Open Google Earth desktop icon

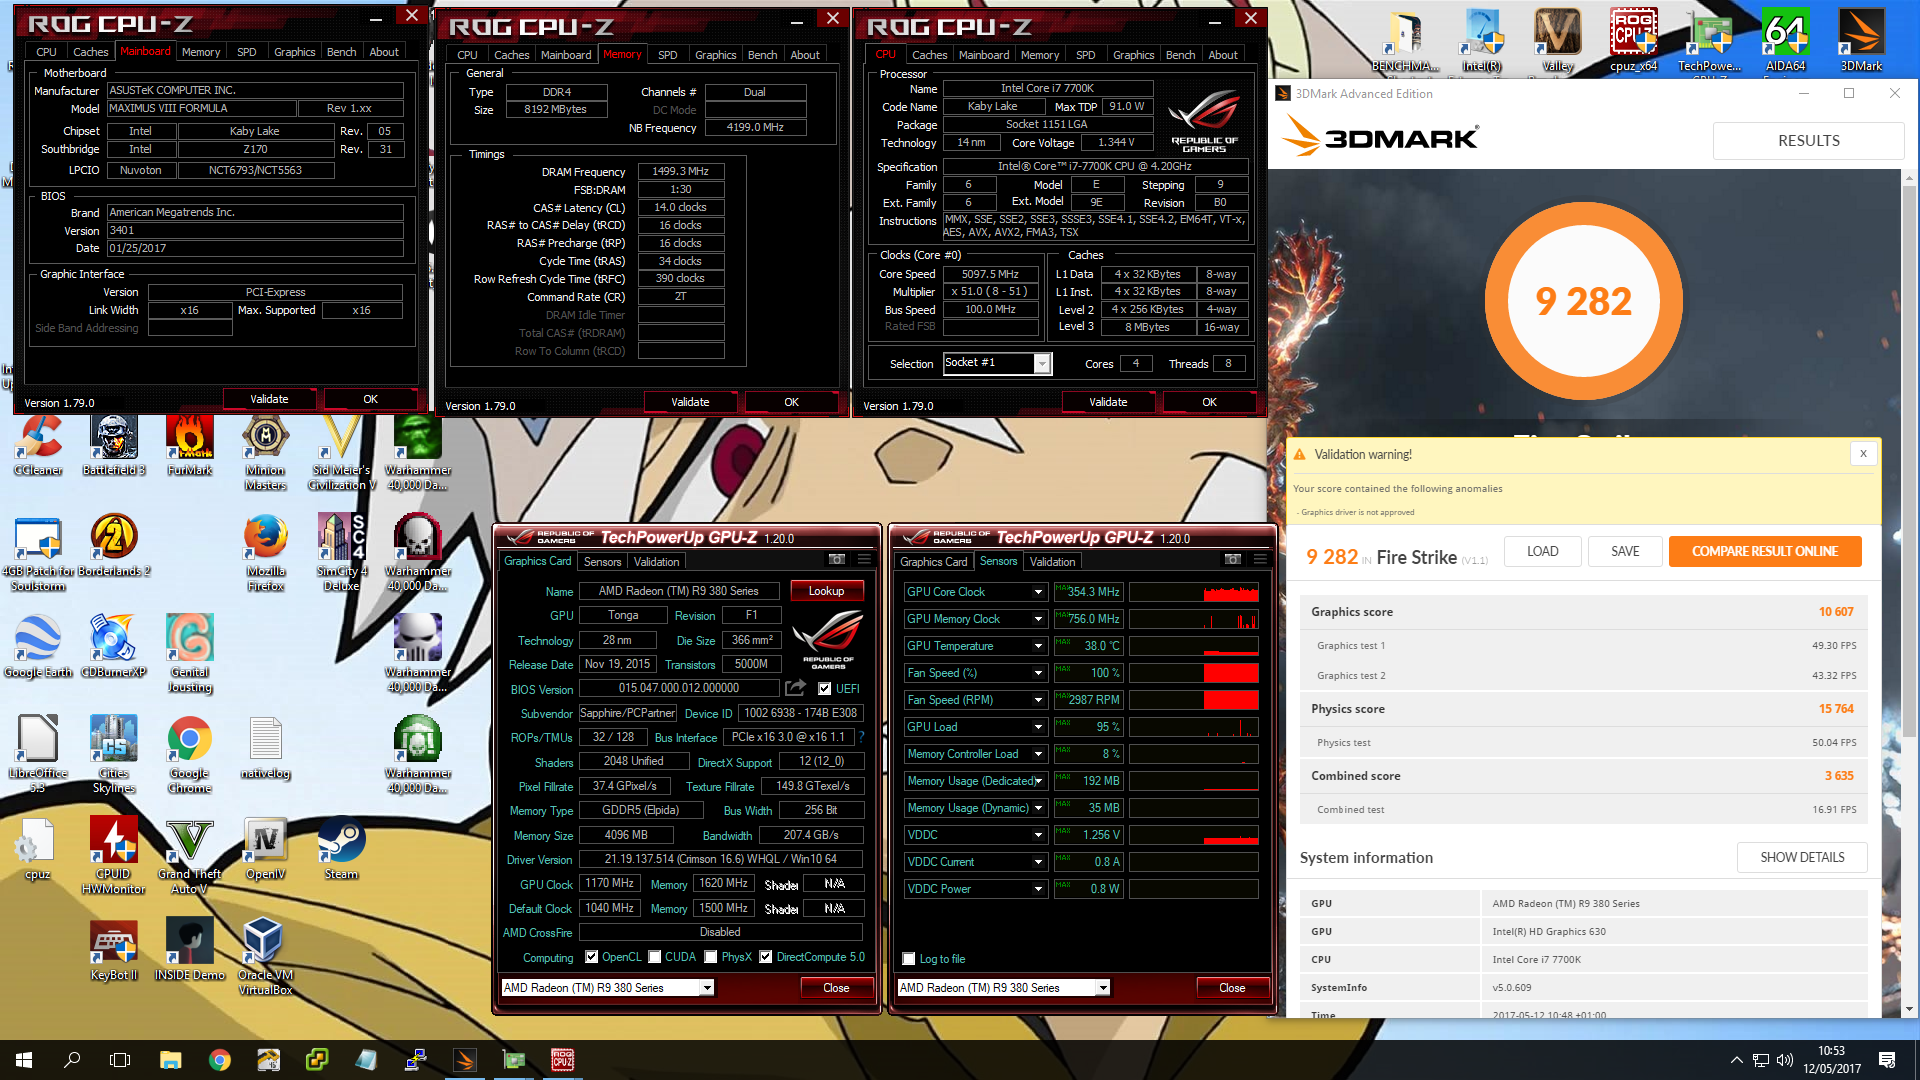point(38,647)
